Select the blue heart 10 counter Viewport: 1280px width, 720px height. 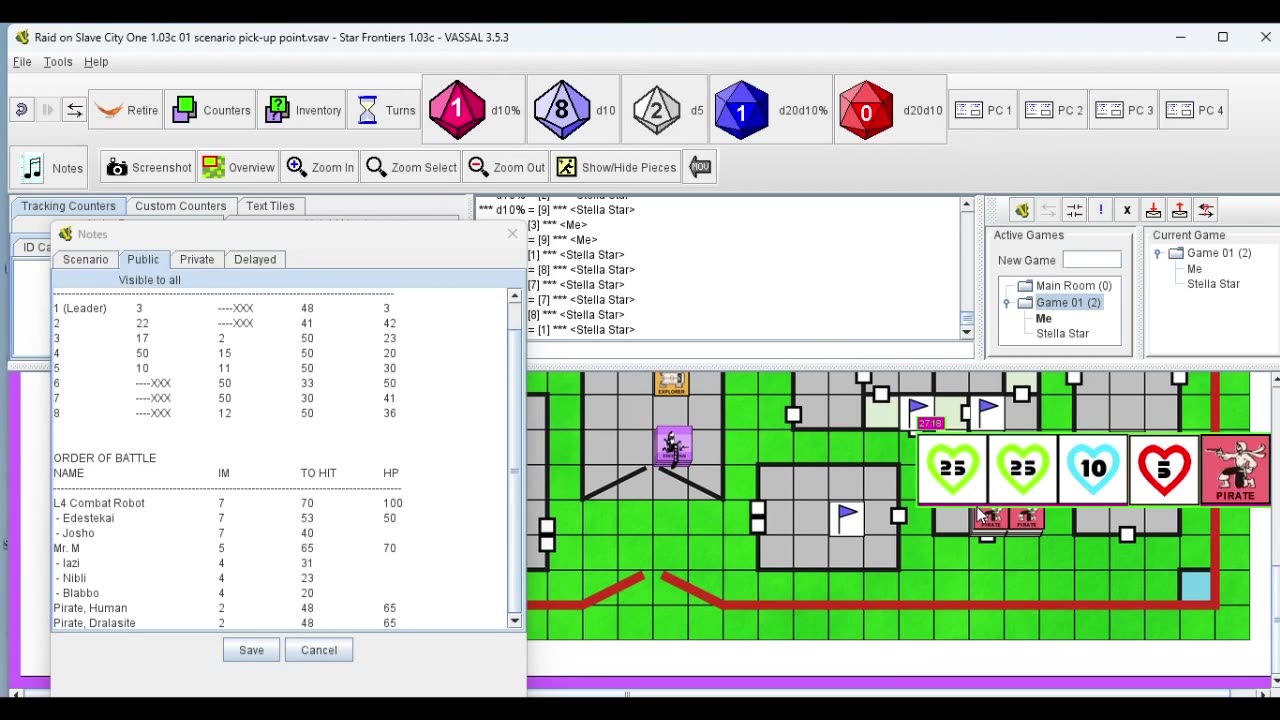1094,468
